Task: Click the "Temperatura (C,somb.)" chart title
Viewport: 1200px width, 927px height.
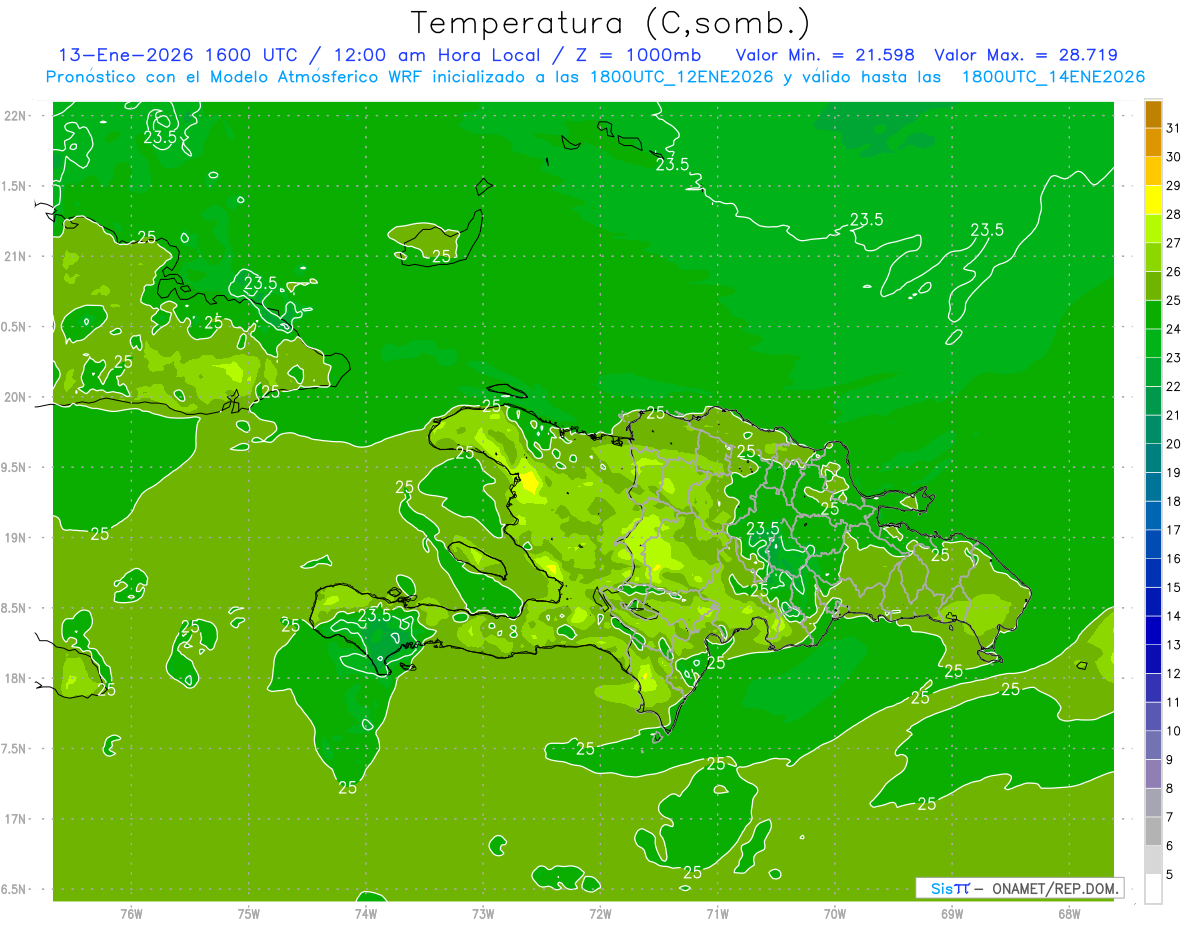Action: (611, 23)
